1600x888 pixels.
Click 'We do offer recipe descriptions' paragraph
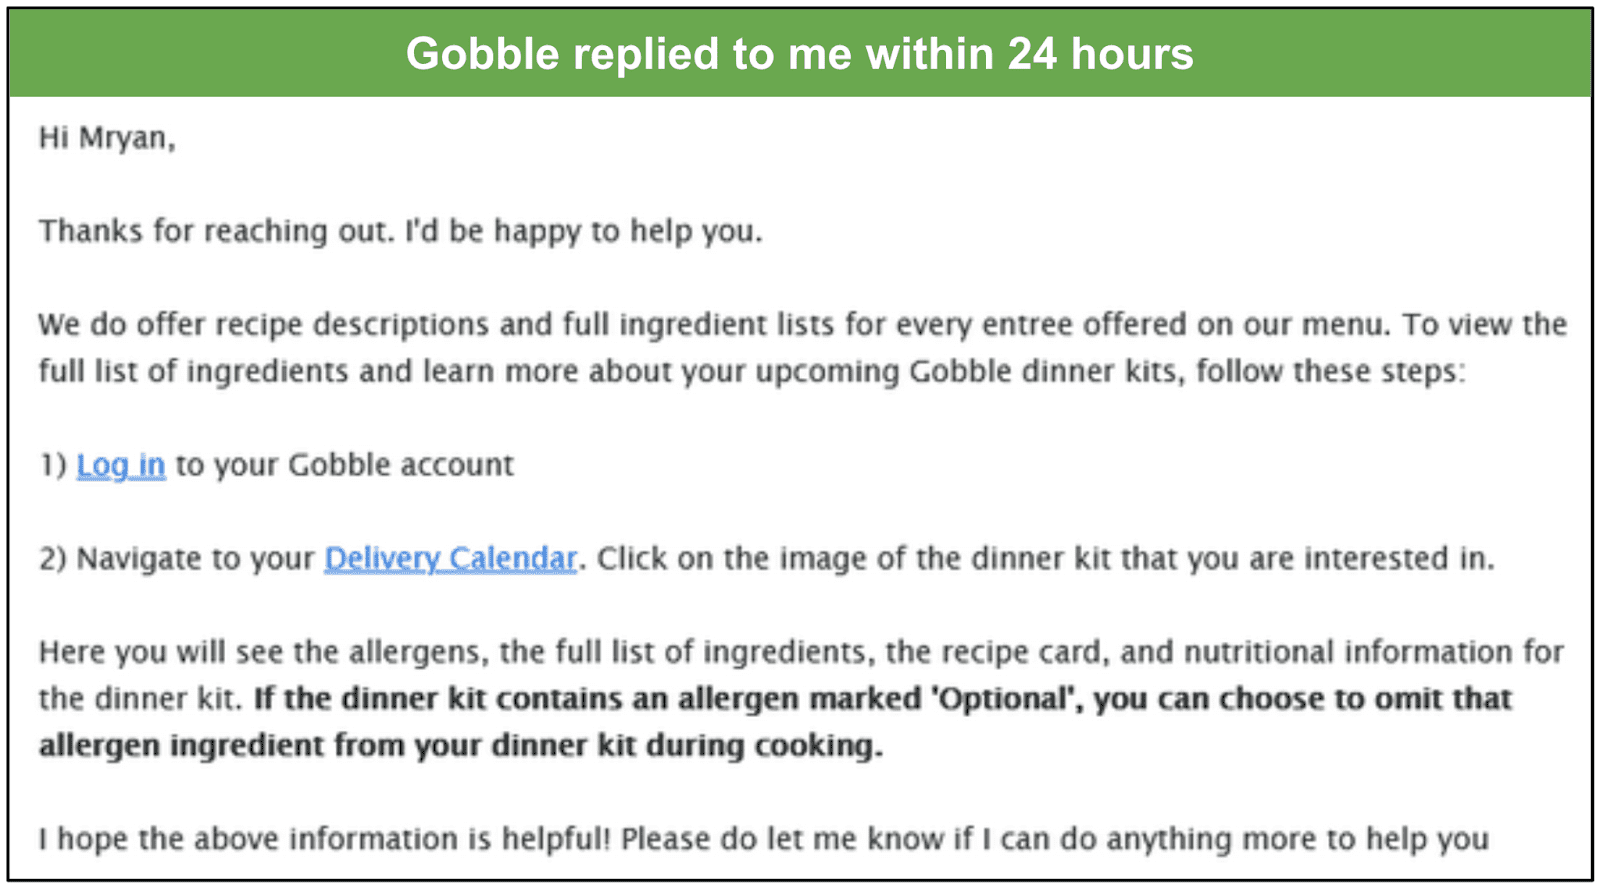pos(803,348)
